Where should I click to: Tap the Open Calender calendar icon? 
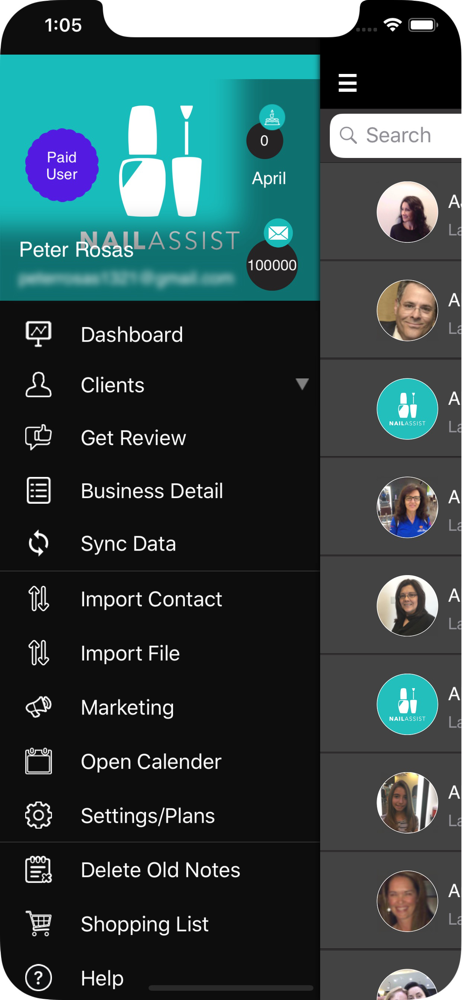[x=38, y=761]
